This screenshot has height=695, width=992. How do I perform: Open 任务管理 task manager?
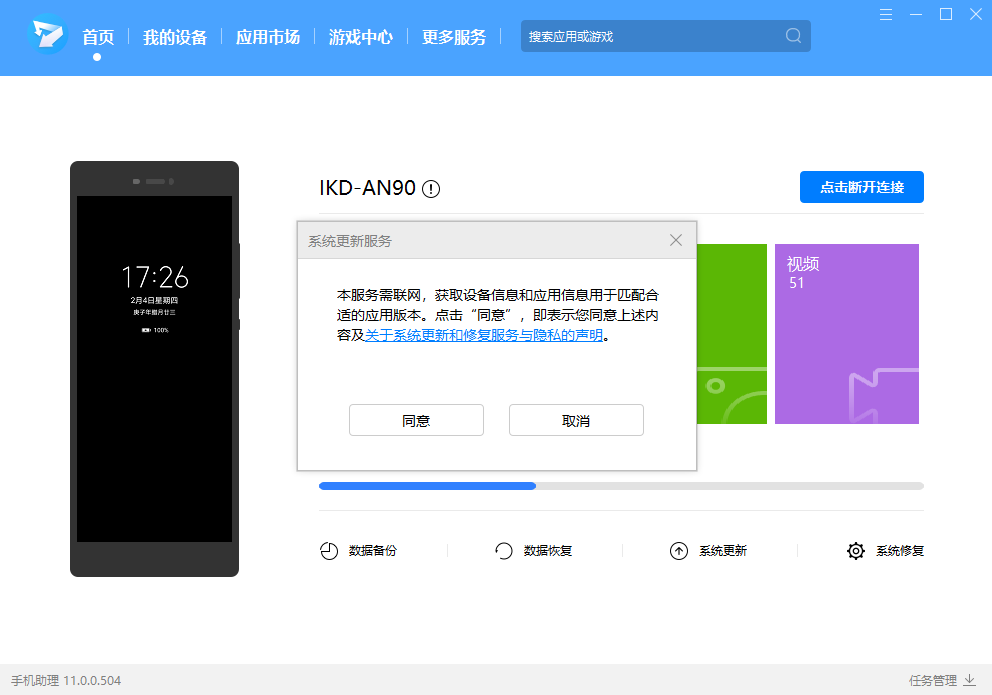[x=933, y=680]
